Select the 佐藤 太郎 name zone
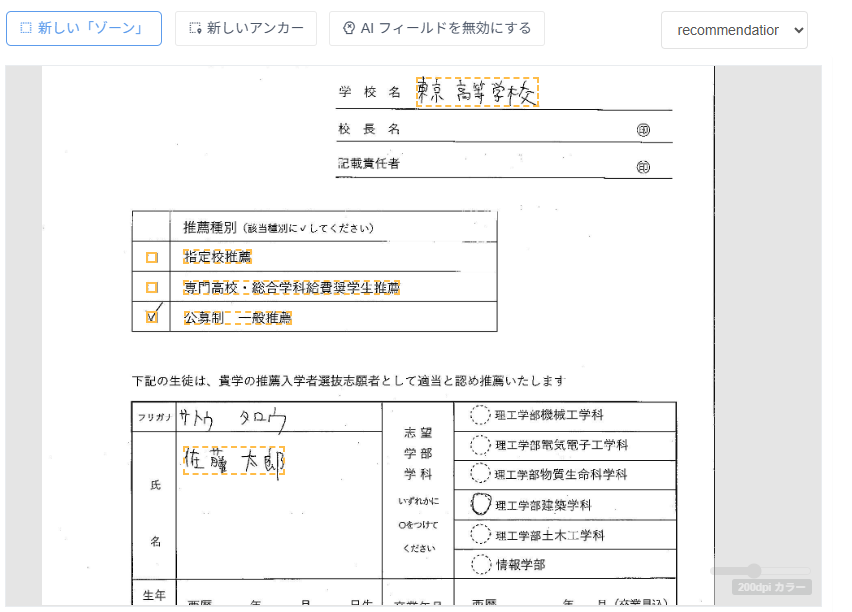This screenshot has width=852, height=612. point(234,461)
